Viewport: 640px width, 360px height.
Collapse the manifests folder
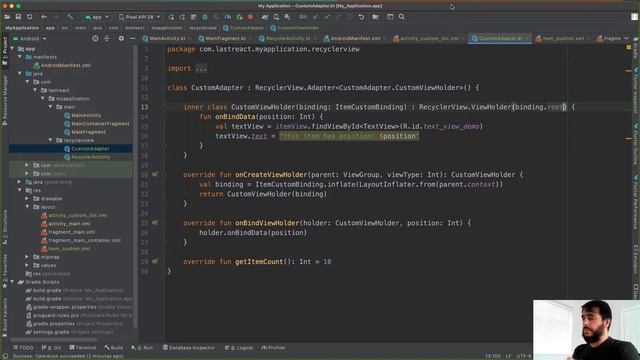click(20, 57)
